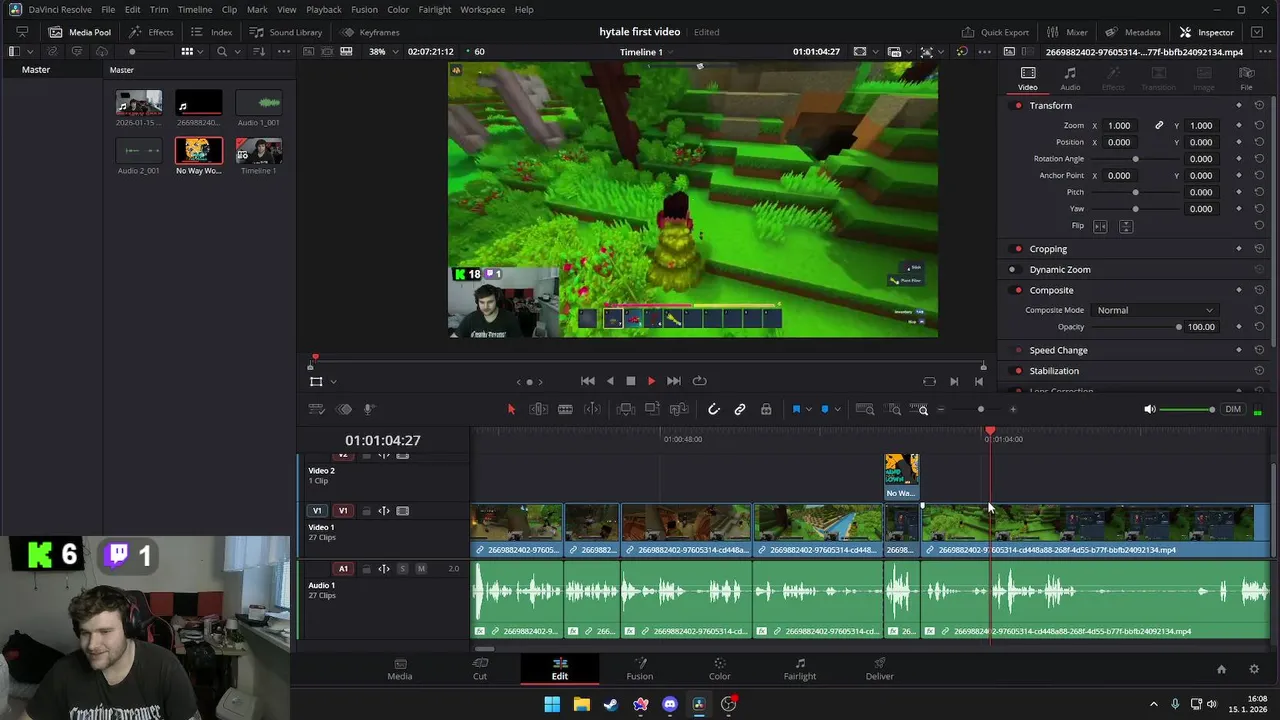The width and height of the screenshot is (1280, 720).
Task: Select the No Way Wo... media thumbnail
Action: point(198,151)
